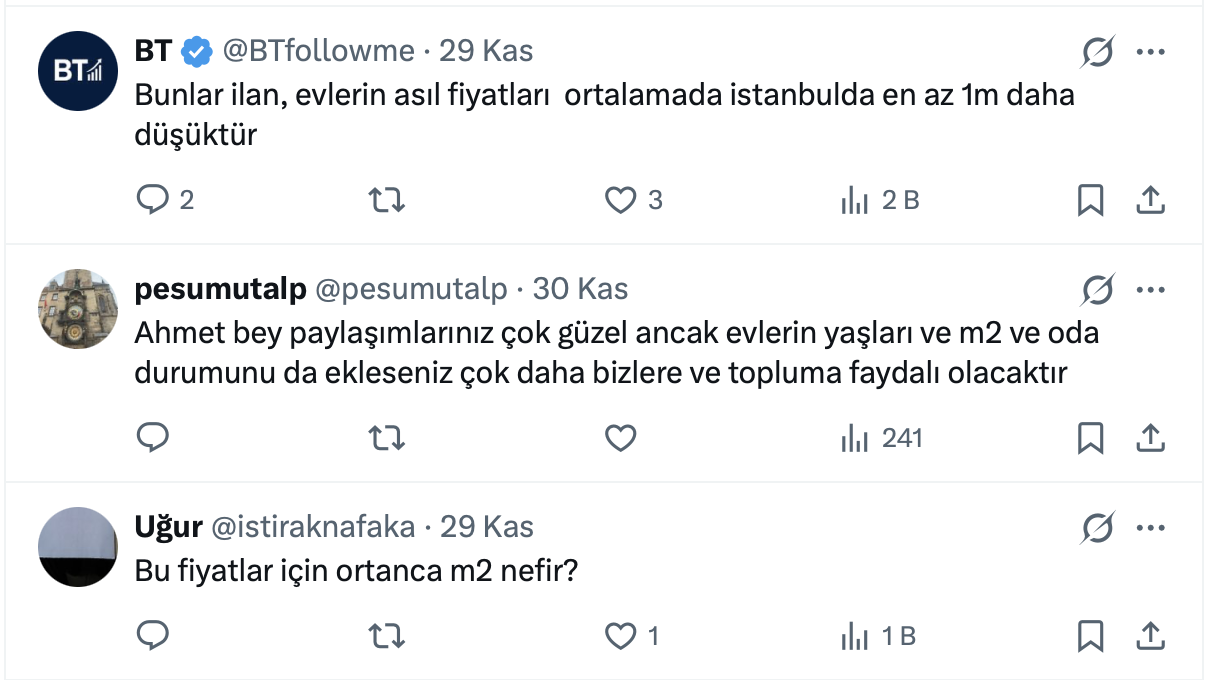The image size is (1210, 680).
Task: Open BT's profile picture
Action: 78,70
